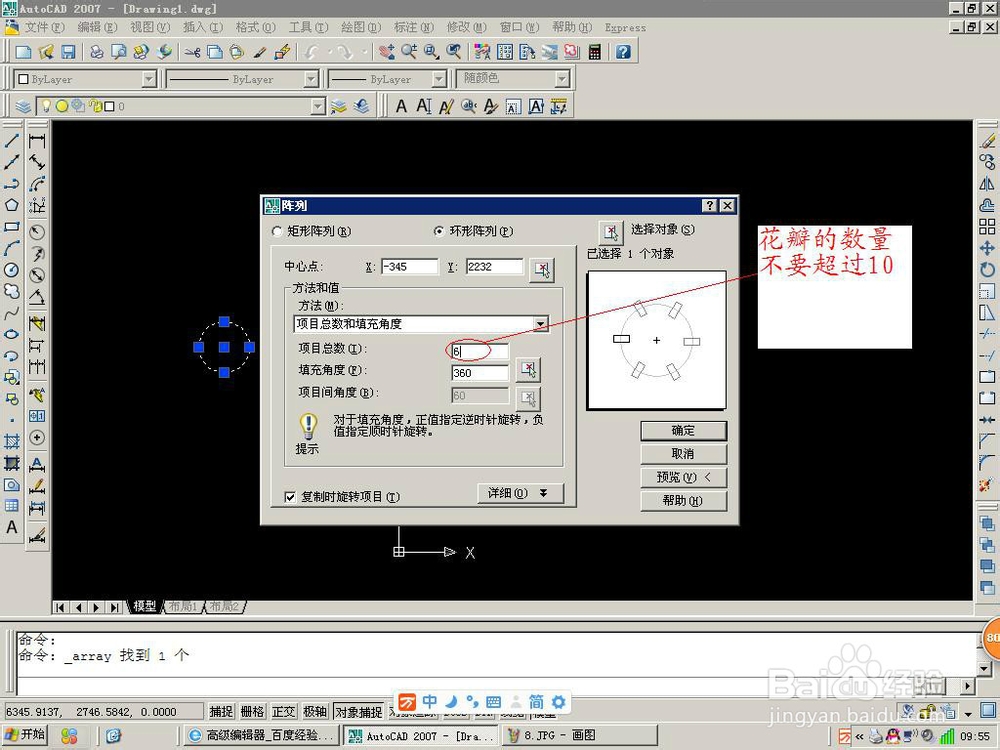Click the Select Objects icon in Array dialog
Screen dimensions: 1000x750
(x=611, y=230)
